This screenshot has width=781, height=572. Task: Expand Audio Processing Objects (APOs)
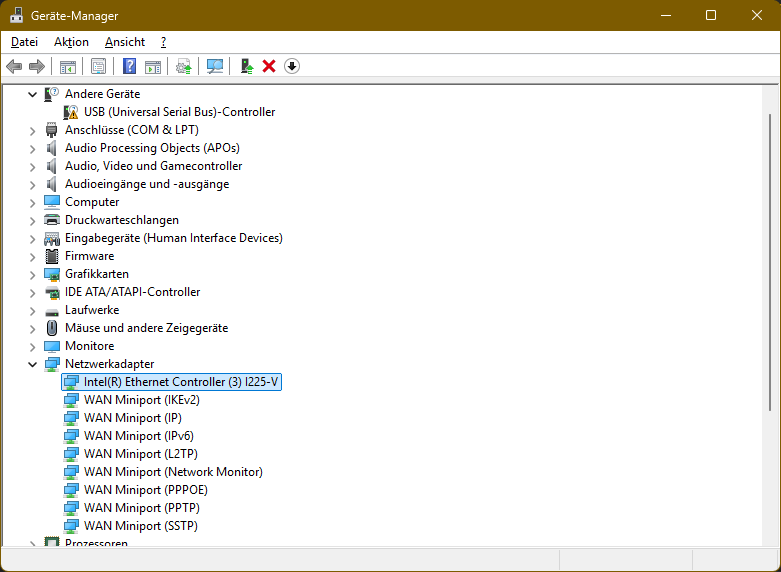[x=33, y=148]
